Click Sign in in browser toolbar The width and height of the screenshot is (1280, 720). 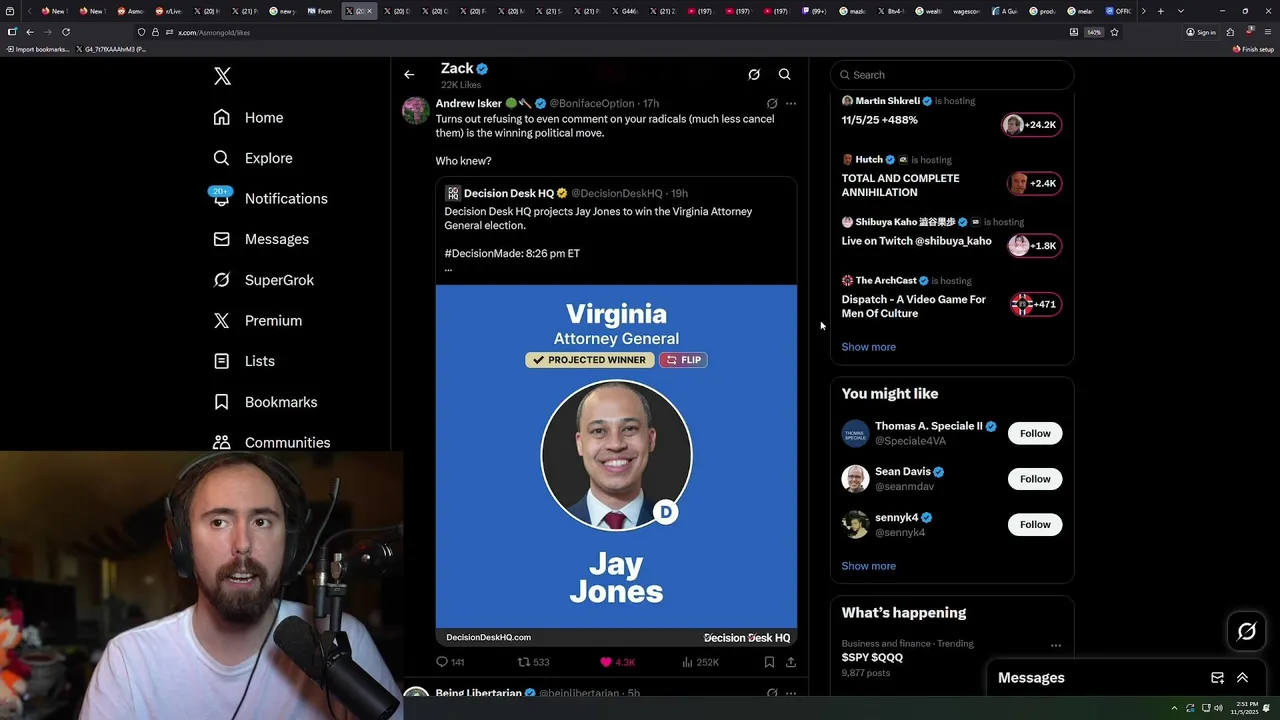click(1201, 32)
